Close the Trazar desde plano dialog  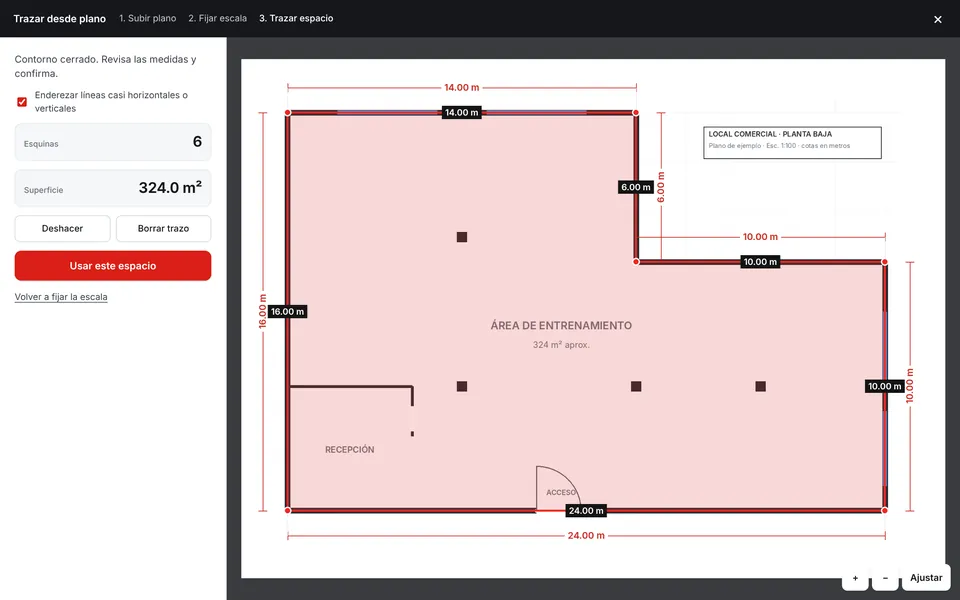click(x=937, y=19)
